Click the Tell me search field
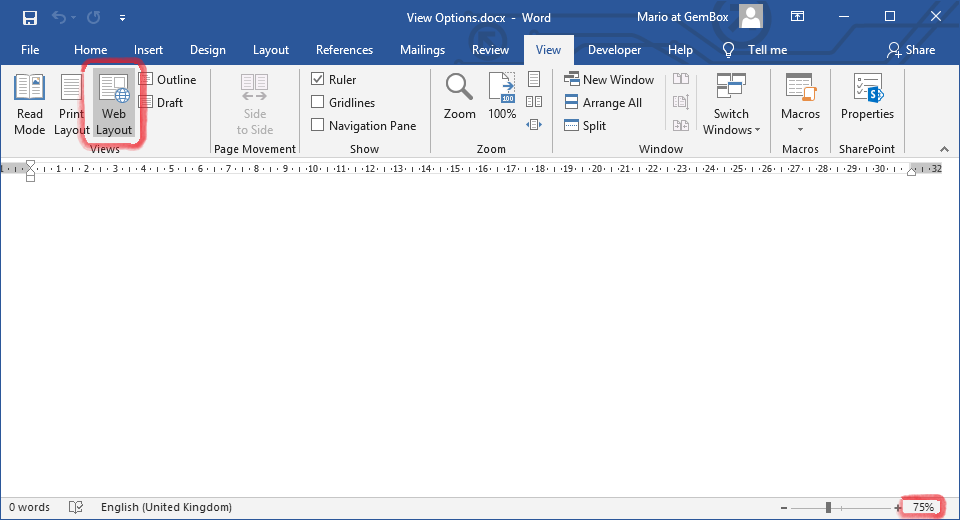Viewport: 960px width, 520px height. coord(766,50)
